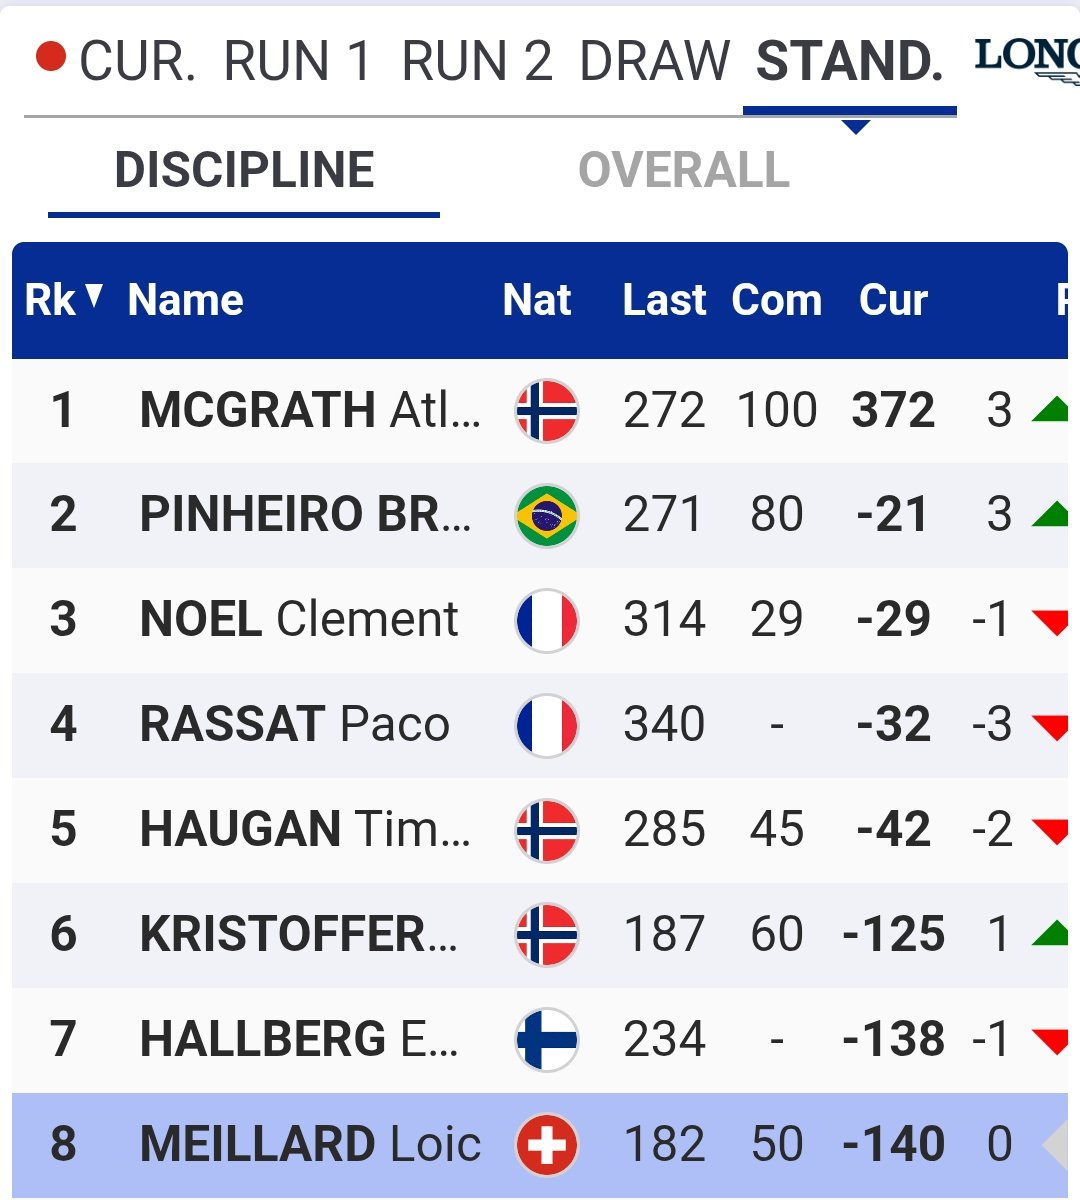Click Finland flag beside Hallberg
The width and height of the screenshot is (1080, 1200).
[546, 1039]
